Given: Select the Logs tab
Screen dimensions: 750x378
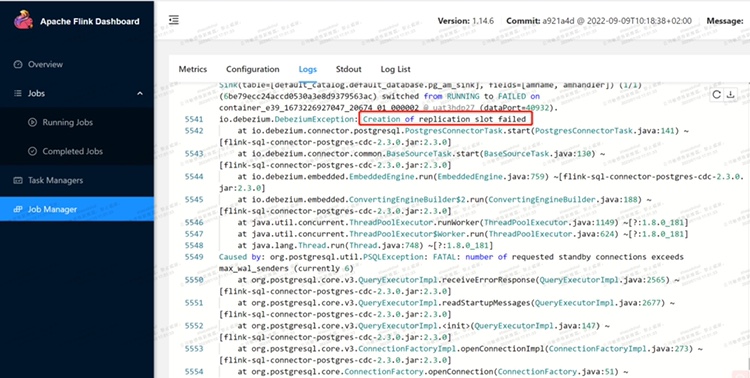Looking at the screenshot, I should coord(308,69).
